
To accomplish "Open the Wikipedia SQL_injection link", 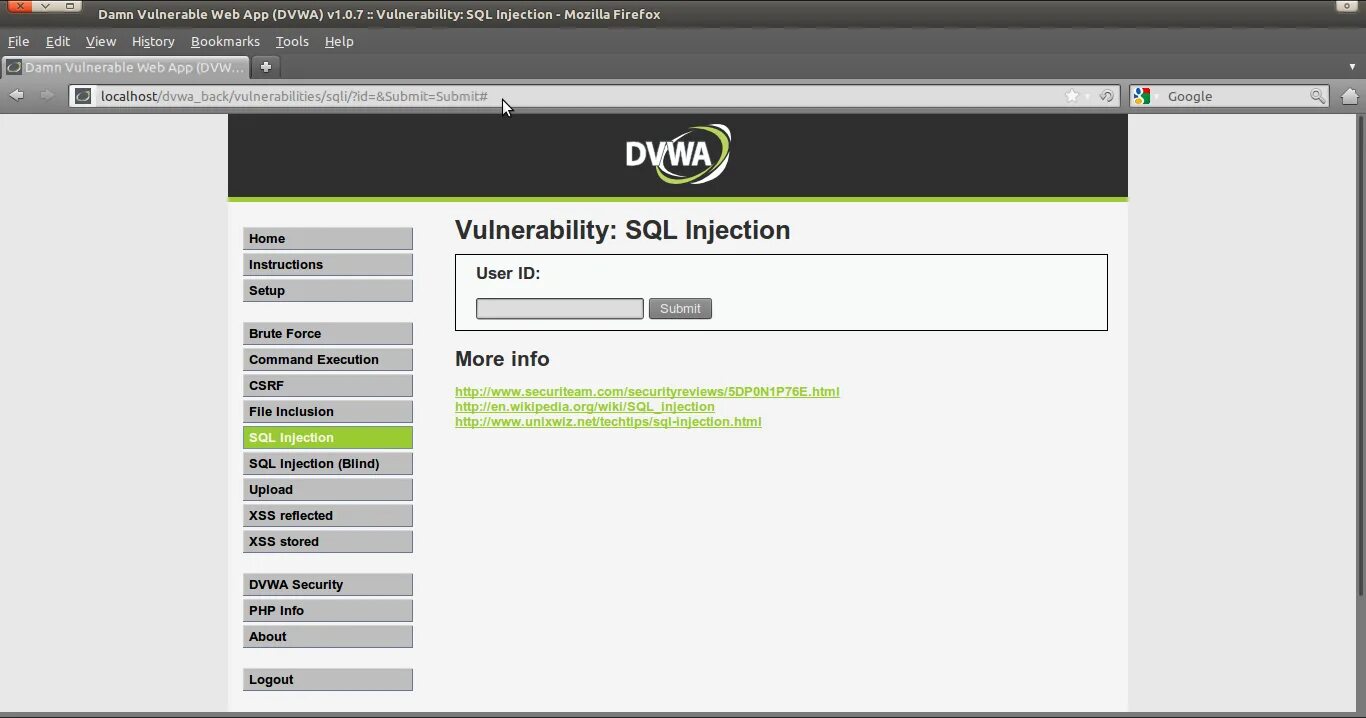I will [585, 407].
